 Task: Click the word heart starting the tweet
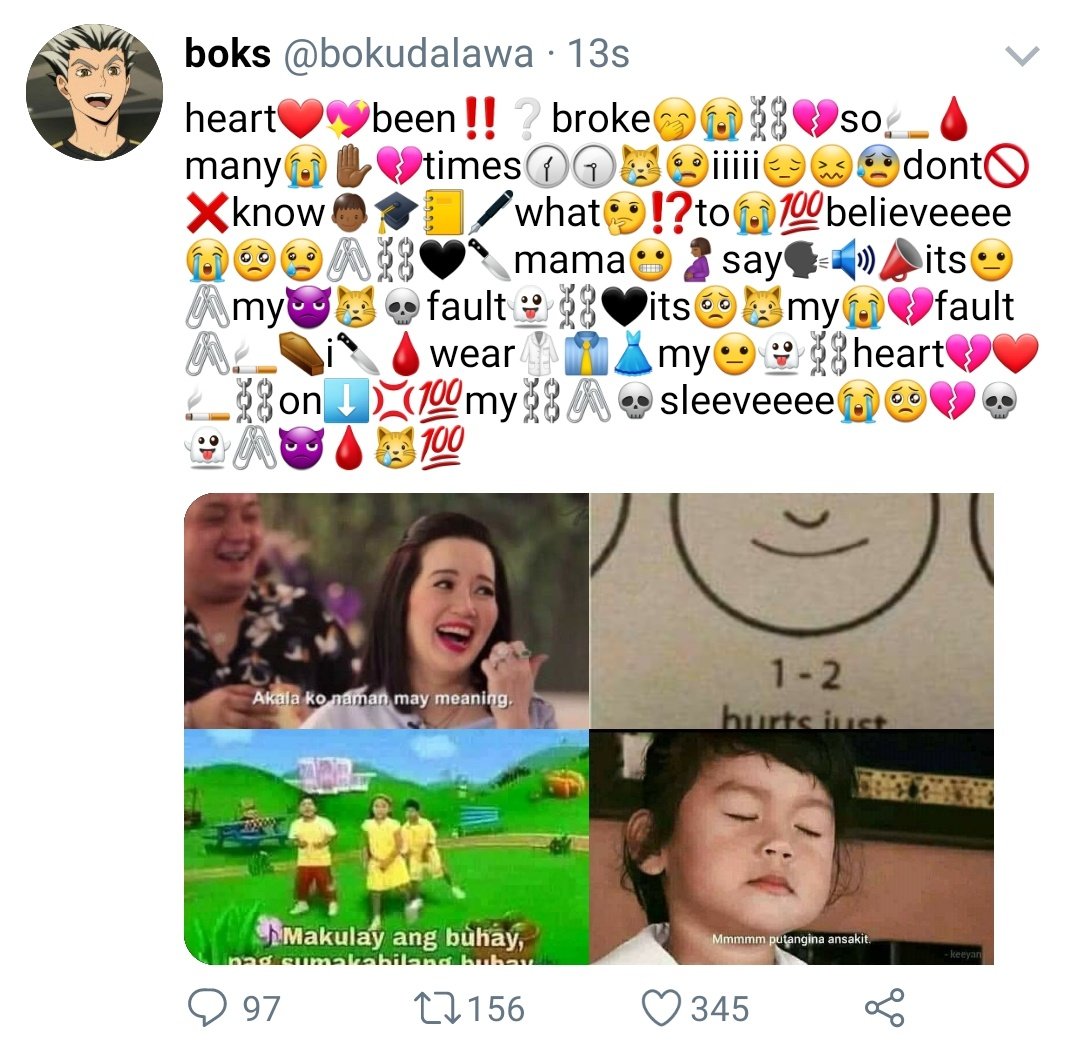click(x=230, y=118)
